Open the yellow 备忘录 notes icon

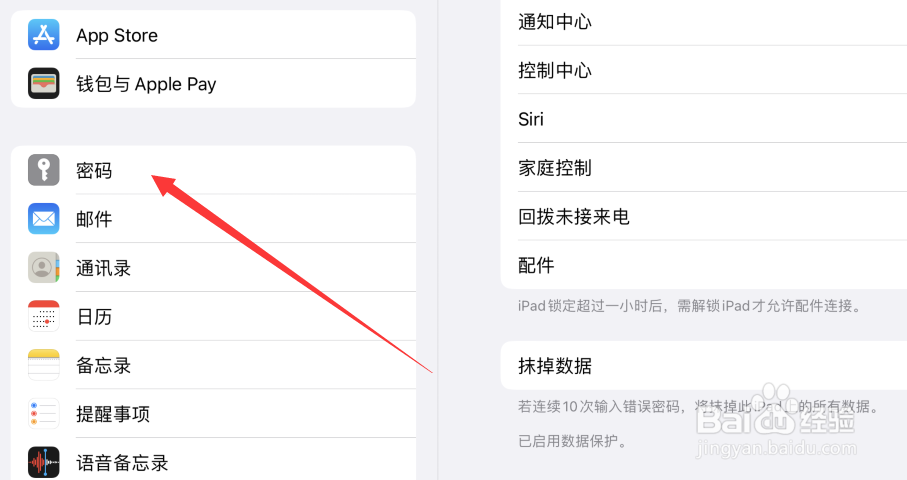(43, 365)
